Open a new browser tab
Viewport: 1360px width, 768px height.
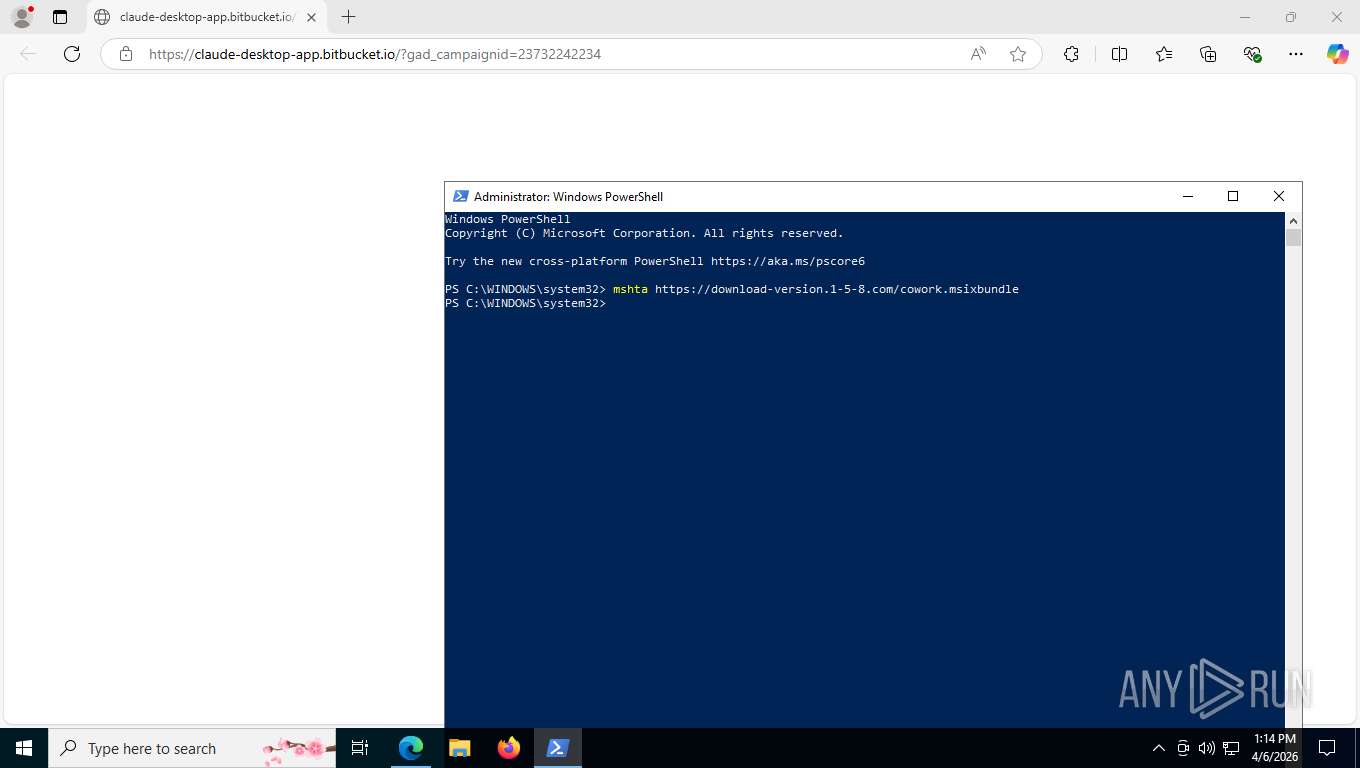click(348, 17)
